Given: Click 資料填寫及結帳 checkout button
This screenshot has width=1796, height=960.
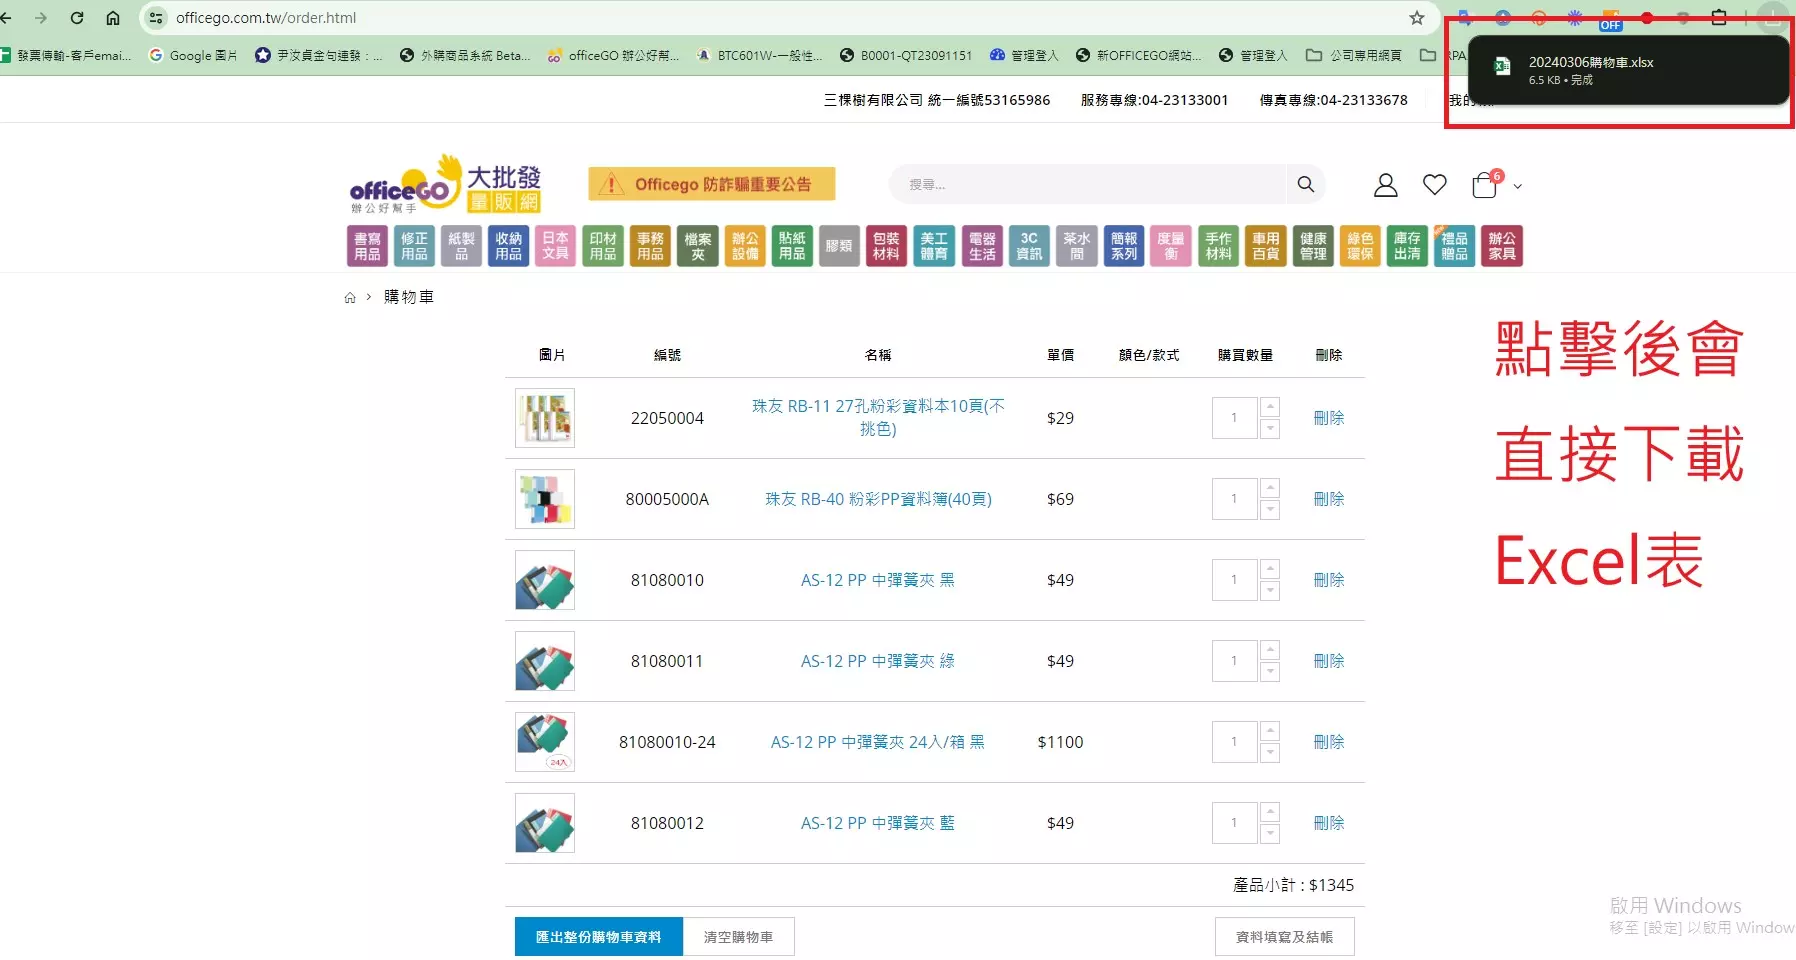Looking at the screenshot, I should 1285,937.
